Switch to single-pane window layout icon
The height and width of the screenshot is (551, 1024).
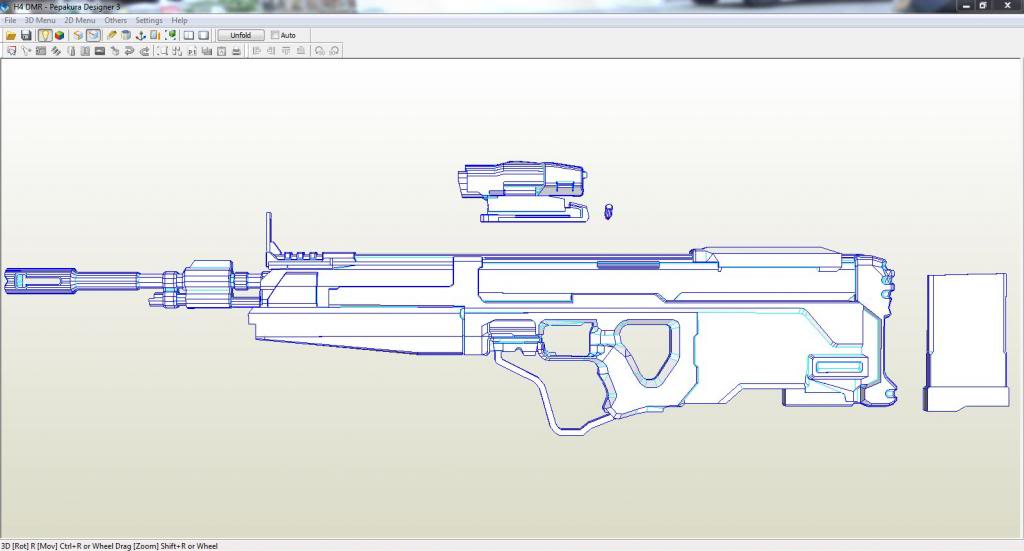(204, 35)
